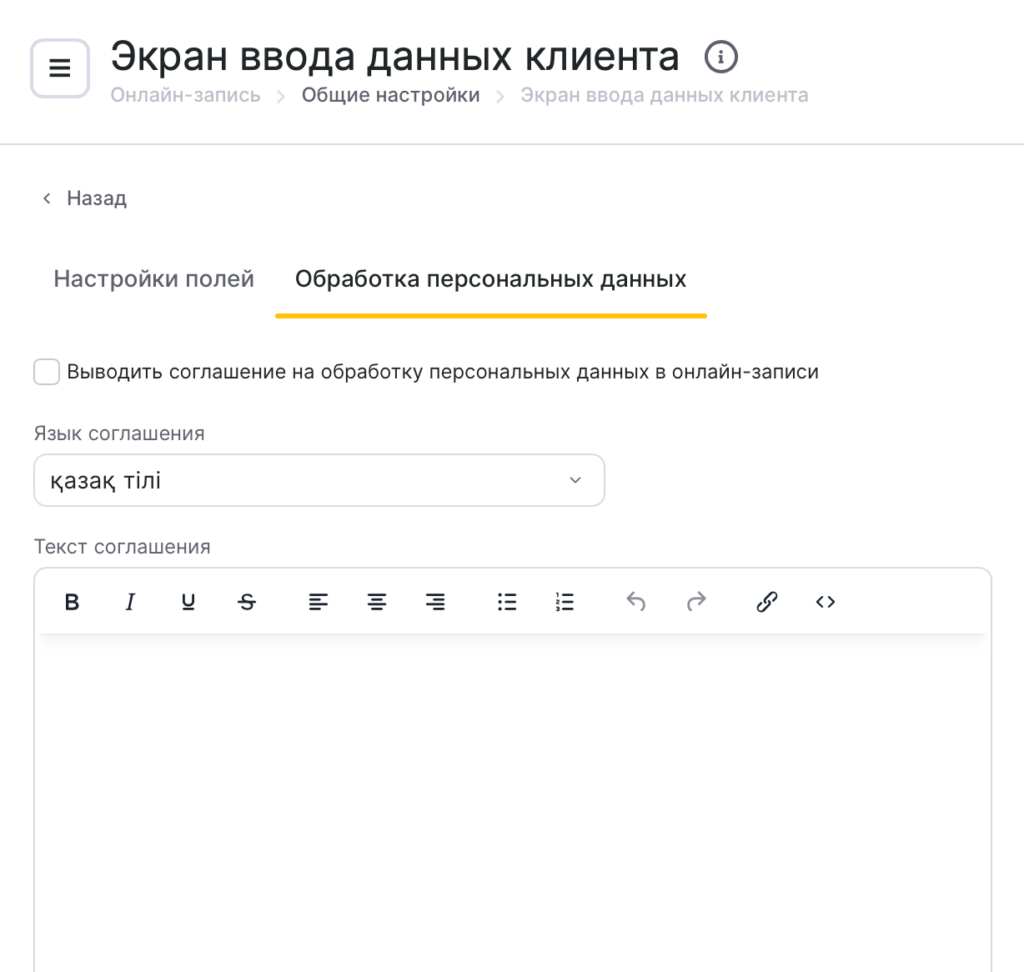Viewport: 1024px width, 972px height.
Task: Insert a numbered list
Action: (x=565, y=602)
